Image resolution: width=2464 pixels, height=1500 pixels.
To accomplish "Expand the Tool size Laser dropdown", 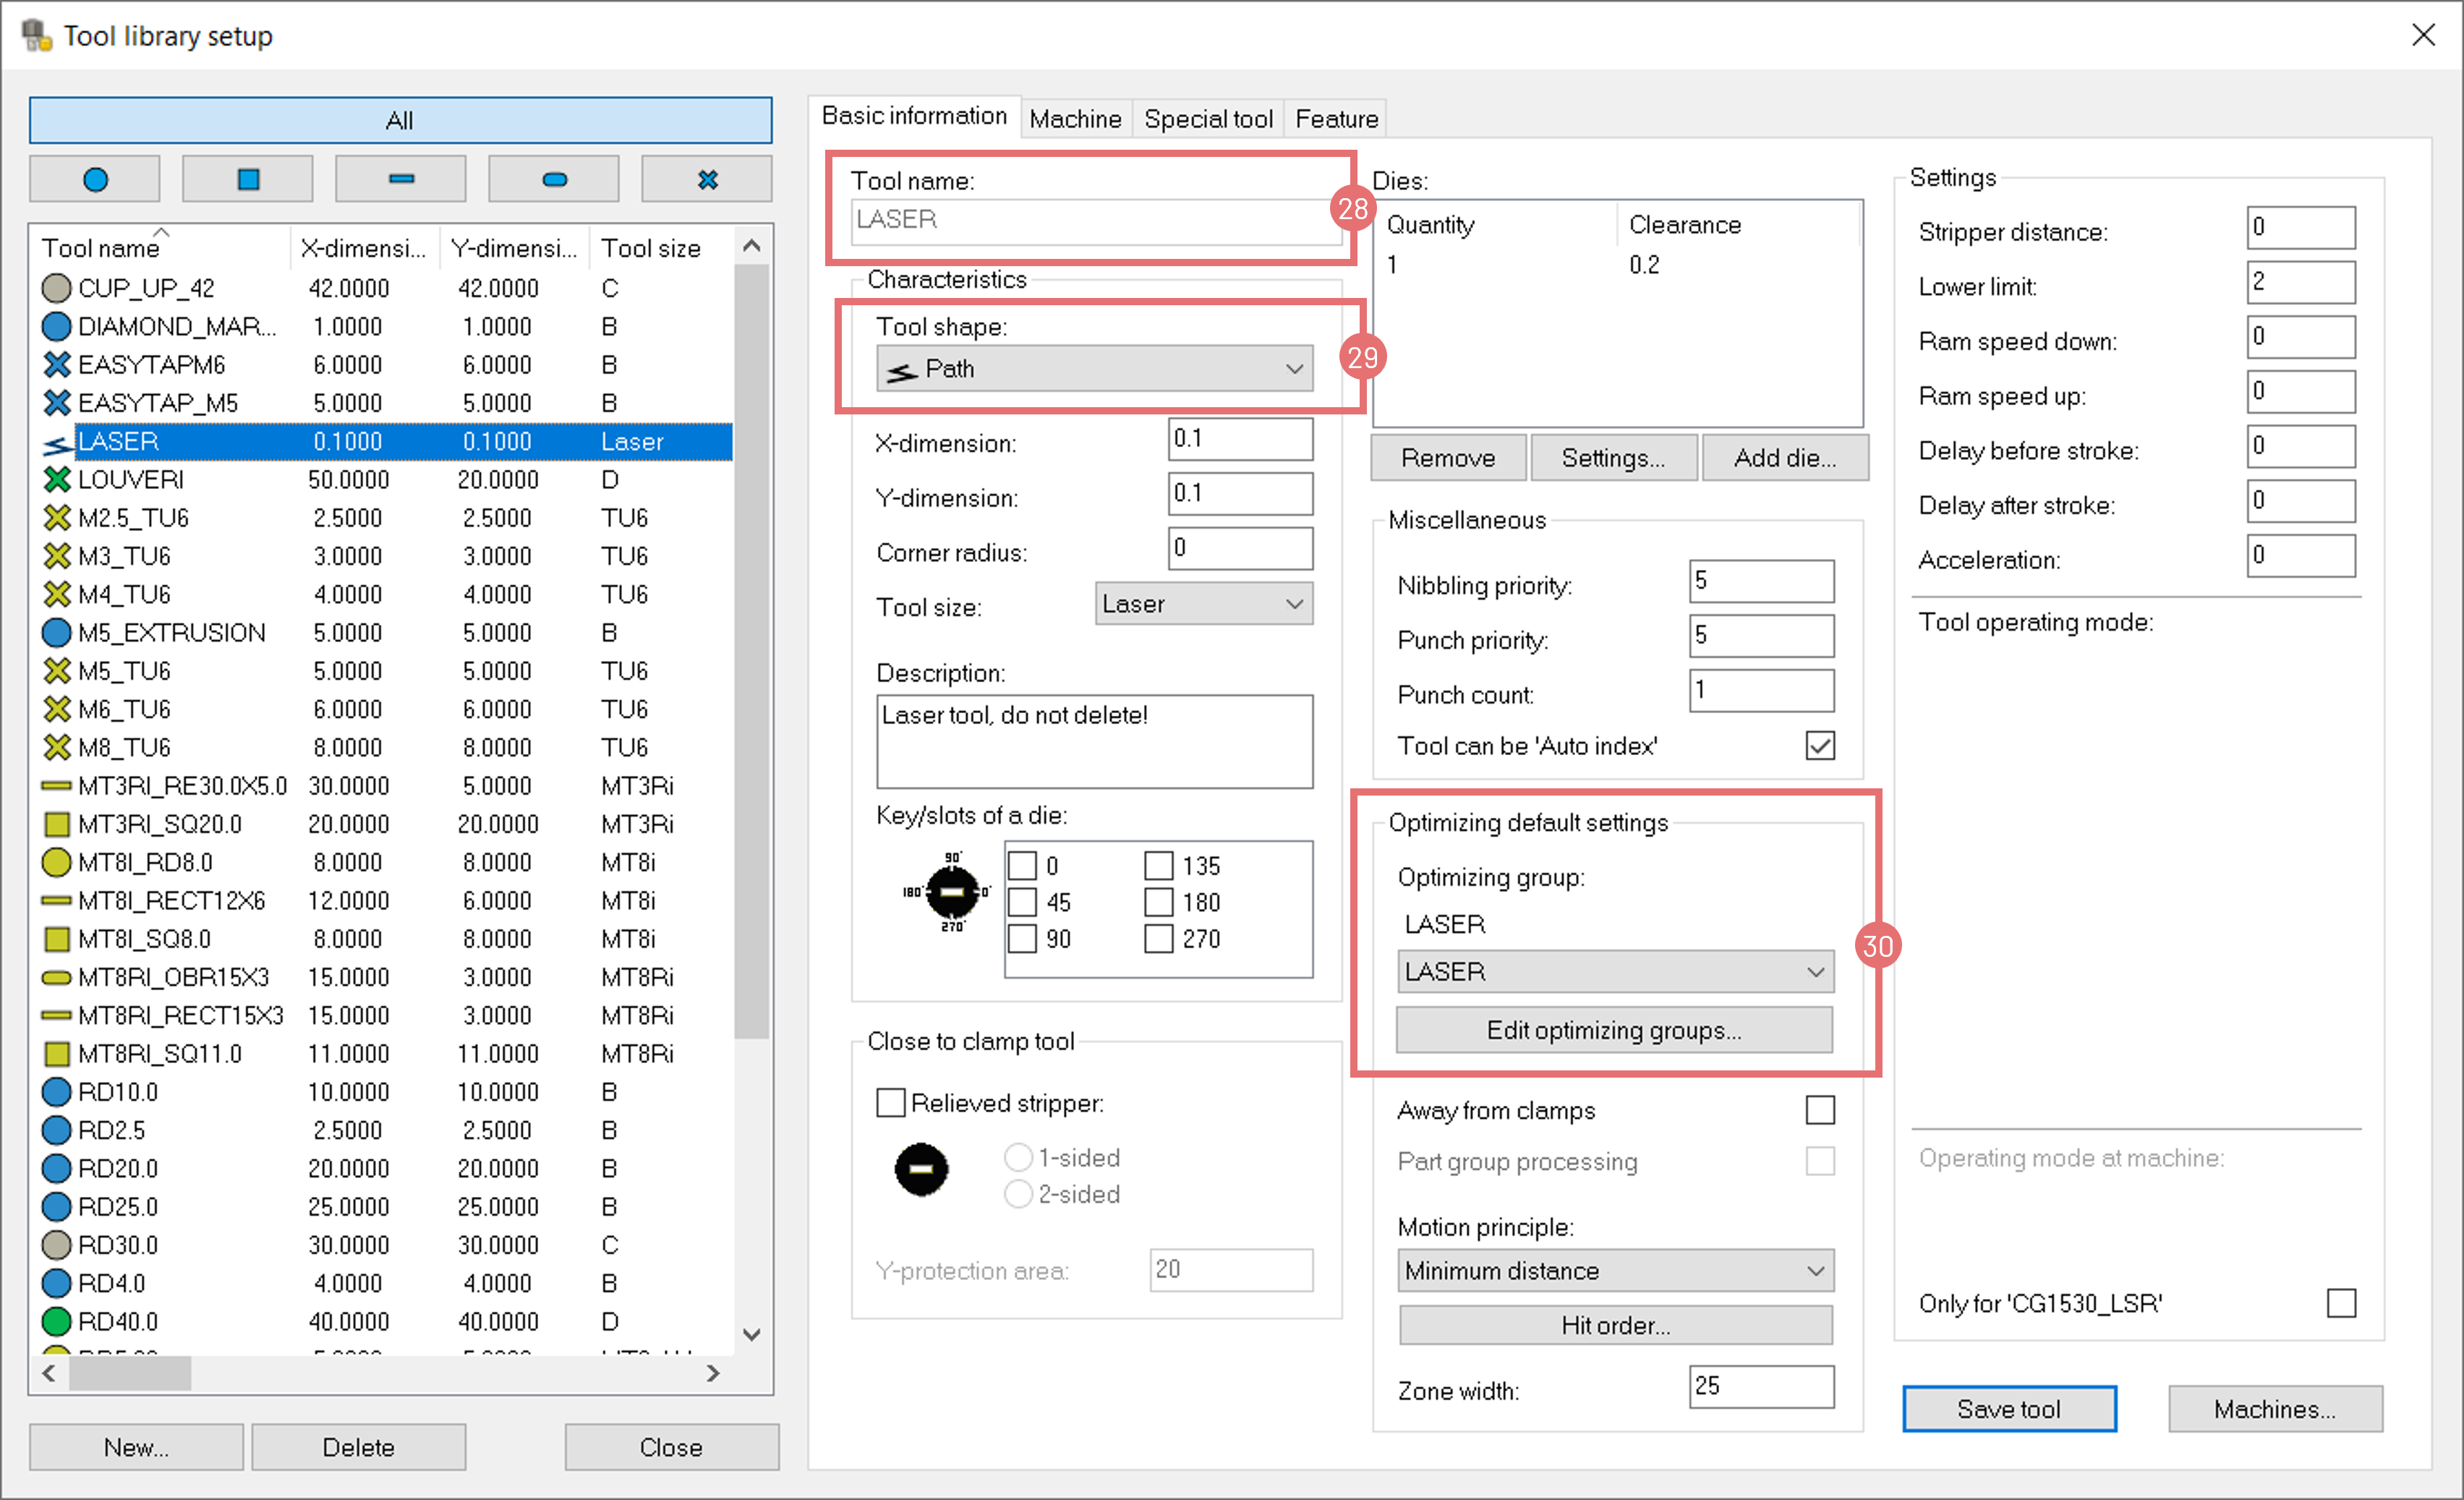I will [x=1203, y=604].
